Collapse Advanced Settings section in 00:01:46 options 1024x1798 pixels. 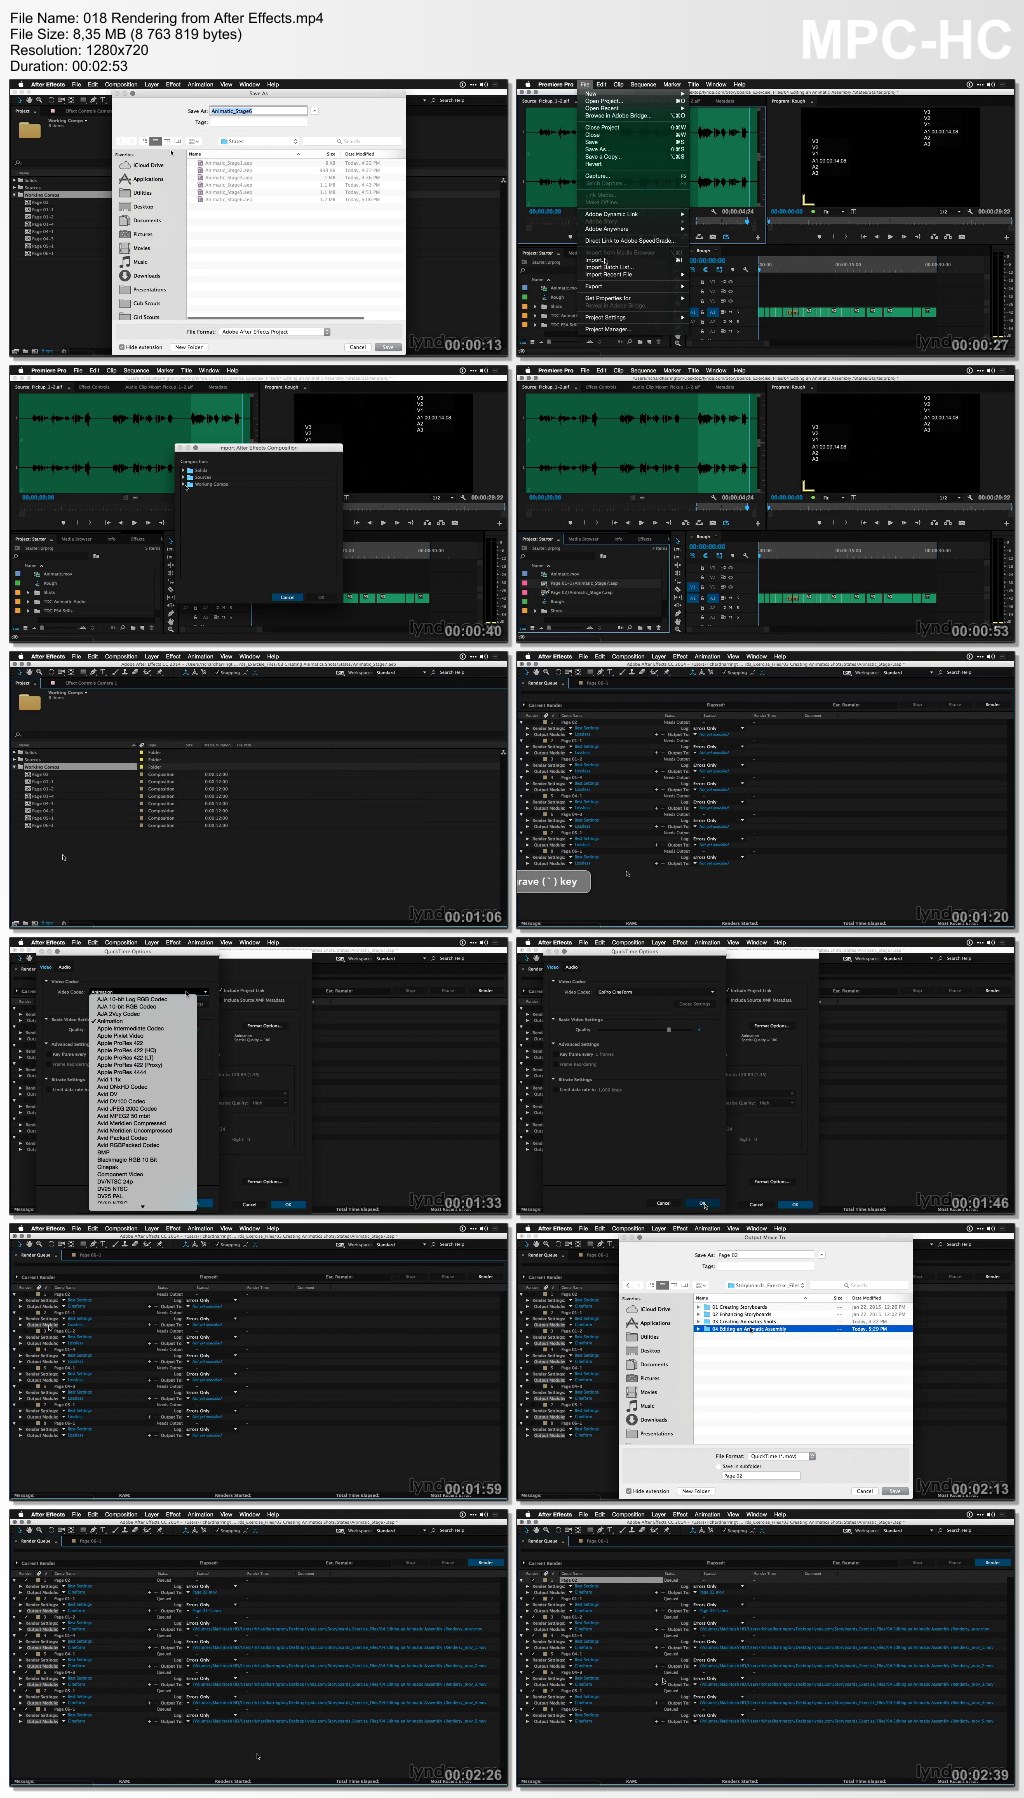[x=553, y=1044]
